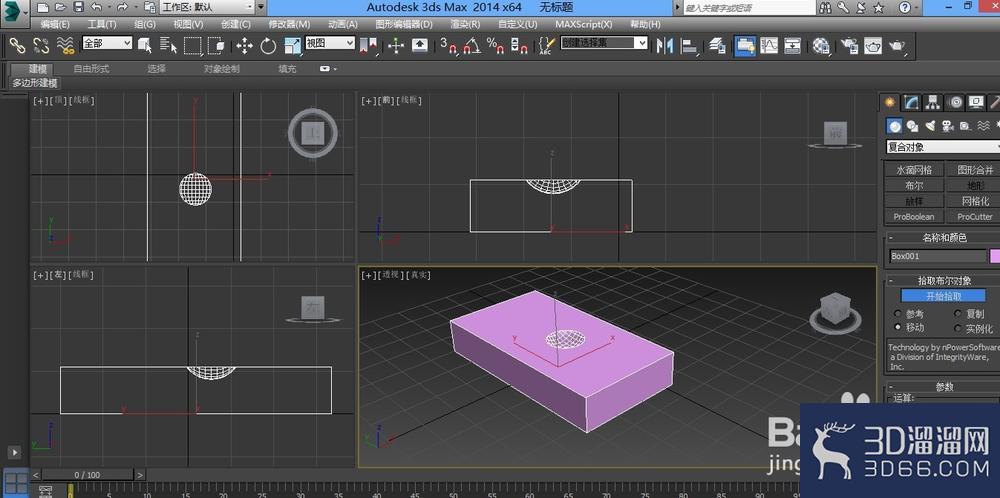This screenshot has height=498, width=1000.
Task: Open the 渲染(R) menu
Action: coord(465,24)
